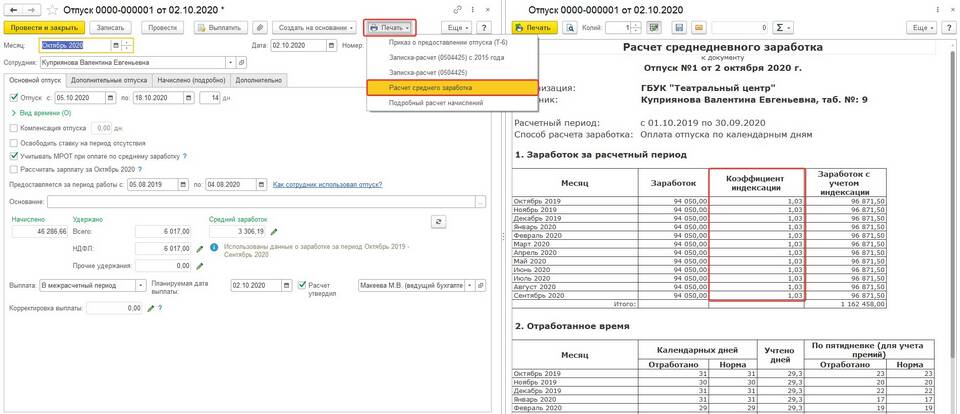The image size is (960, 414).
Task: Open calendar for work period start 05.08.2019
Action: pos(184,184)
